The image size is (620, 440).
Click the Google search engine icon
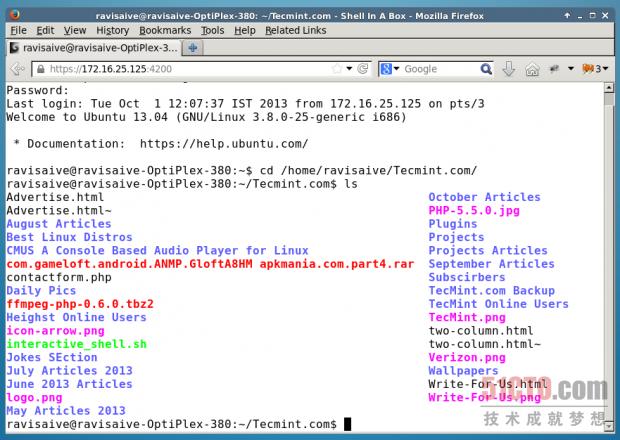[x=386, y=69]
